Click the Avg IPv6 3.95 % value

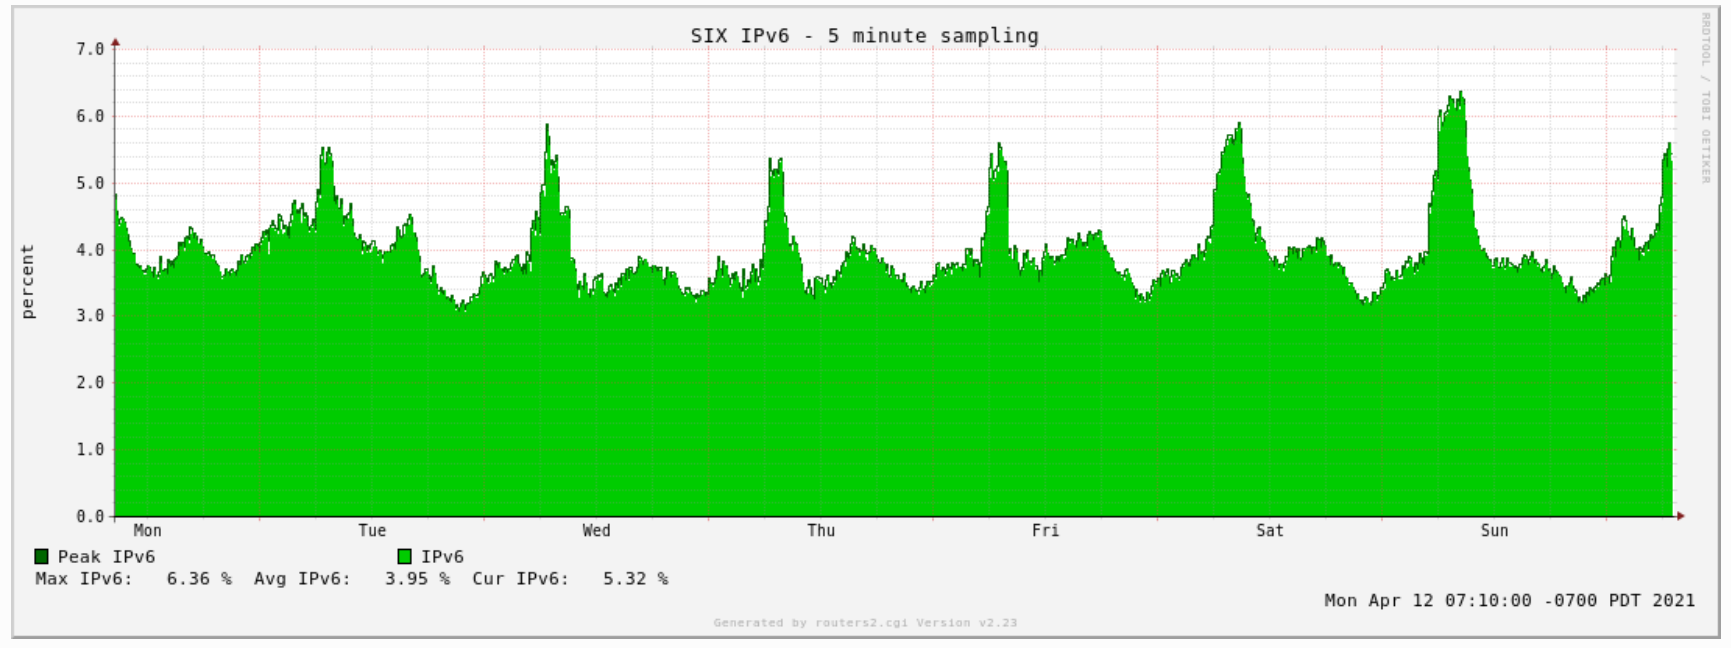[416, 579]
